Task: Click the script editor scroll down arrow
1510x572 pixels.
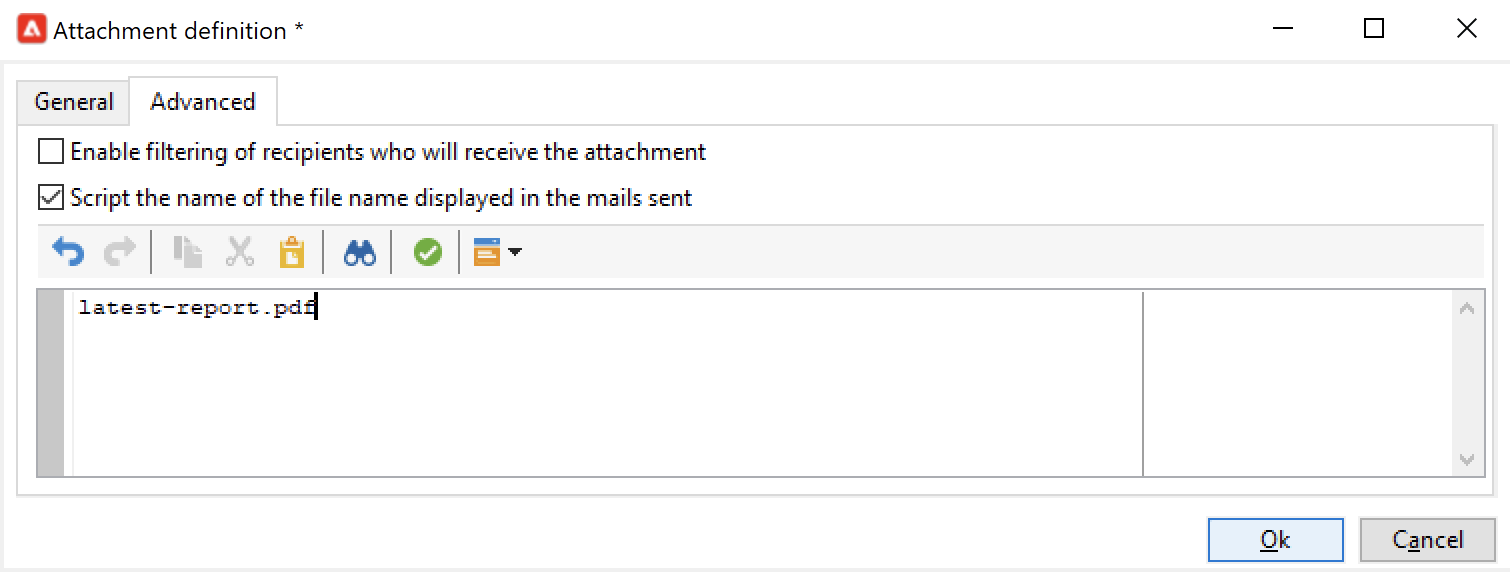Action: [1467, 460]
